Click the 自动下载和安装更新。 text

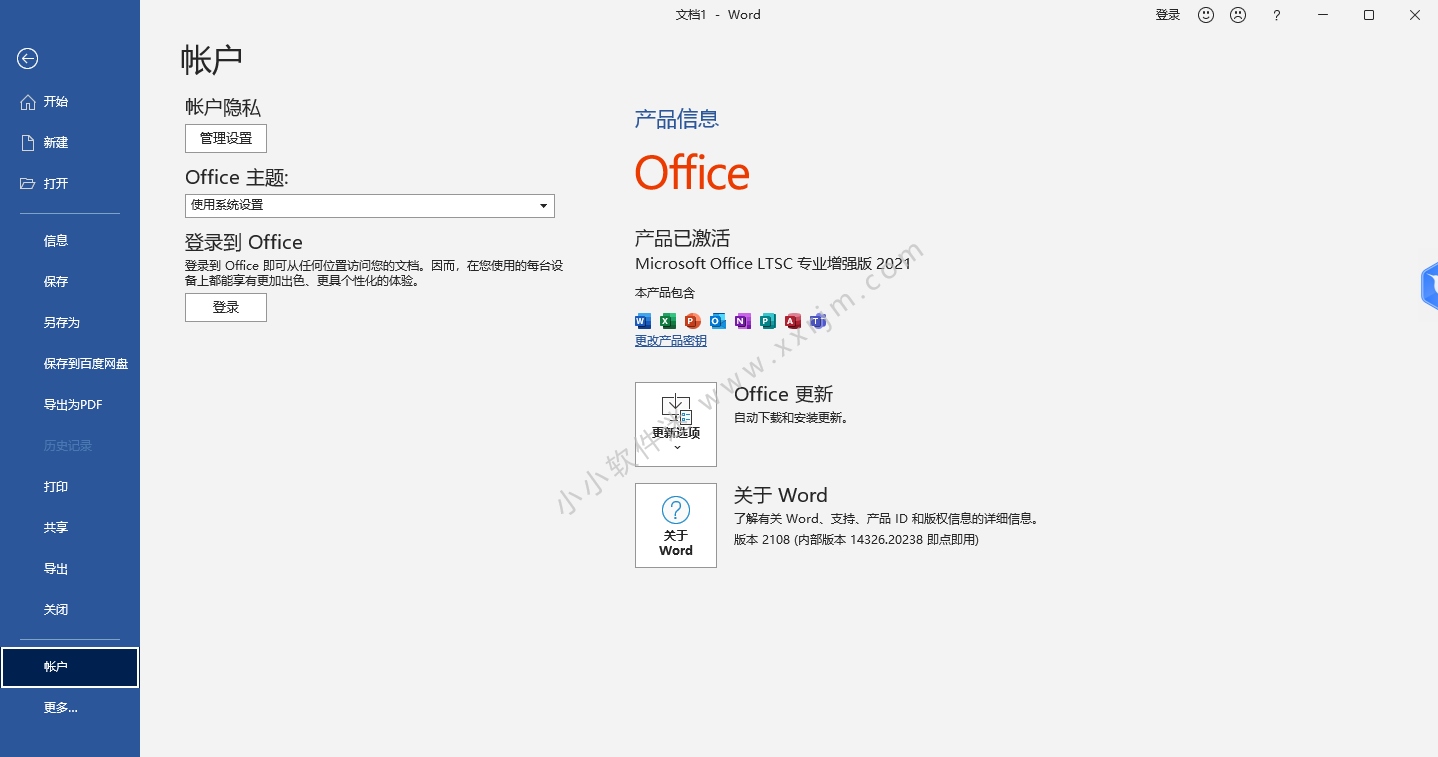pos(792,418)
